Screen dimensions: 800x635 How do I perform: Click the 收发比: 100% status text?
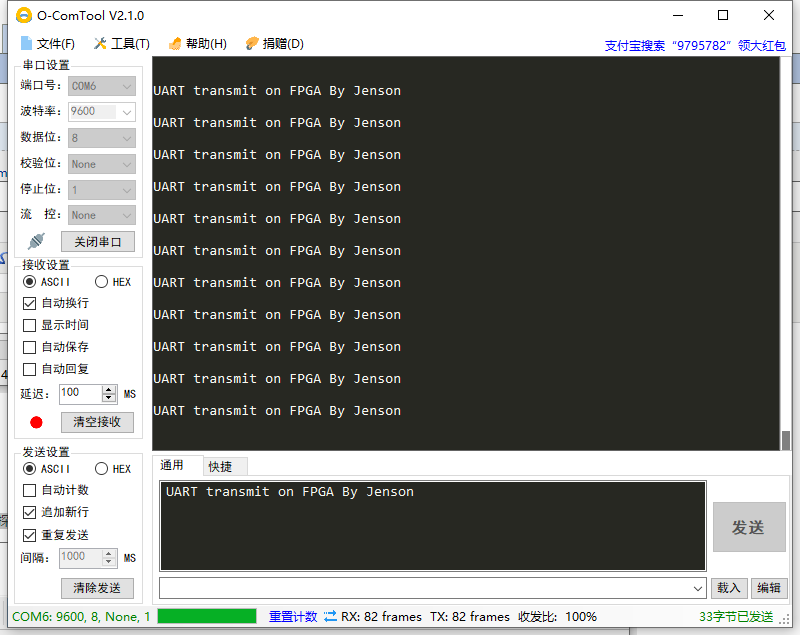[557, 617]
